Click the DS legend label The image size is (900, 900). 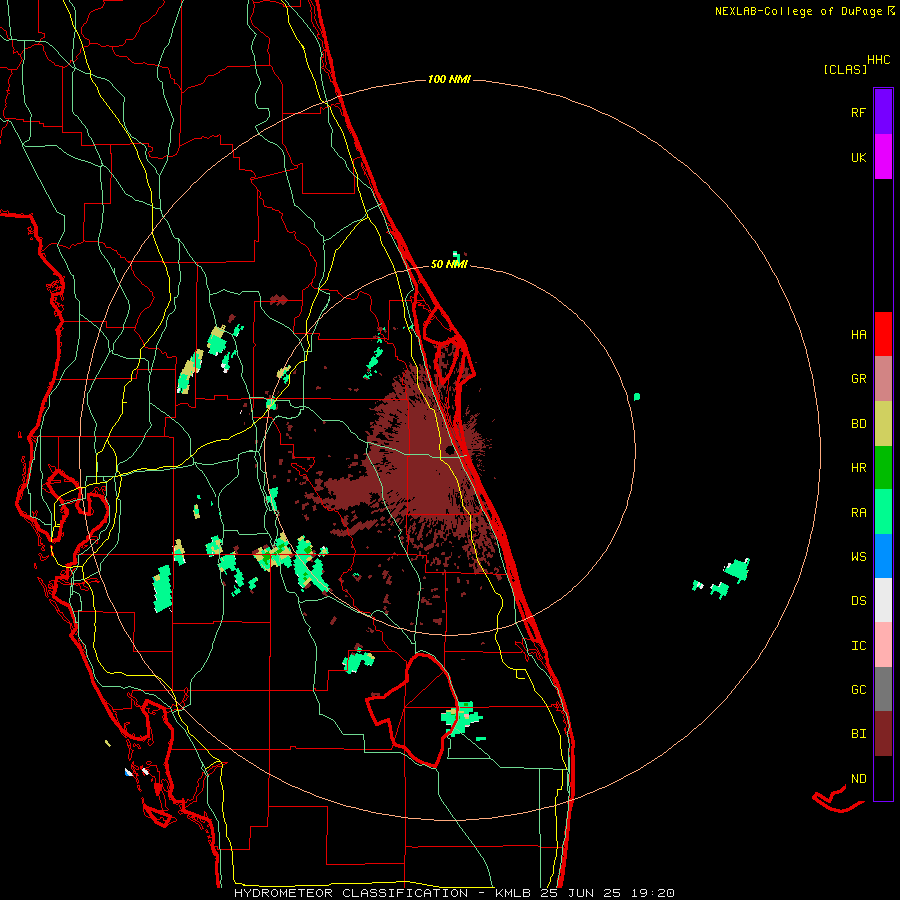click(858, 600)
